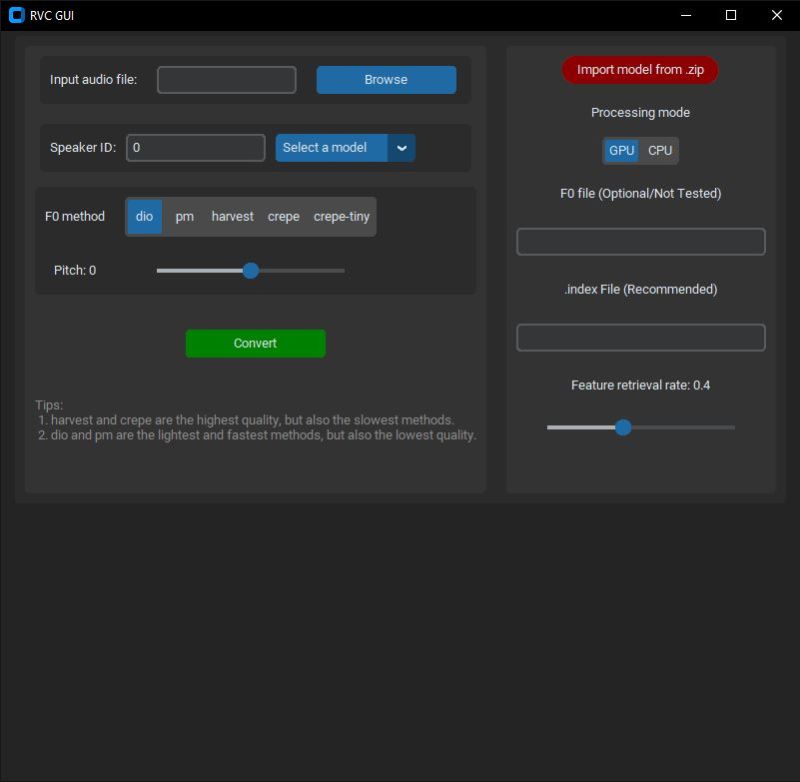The width and height of the screenshot is (800, 782).
Task: Select the pm F0 method
Action: click(184, 216)
